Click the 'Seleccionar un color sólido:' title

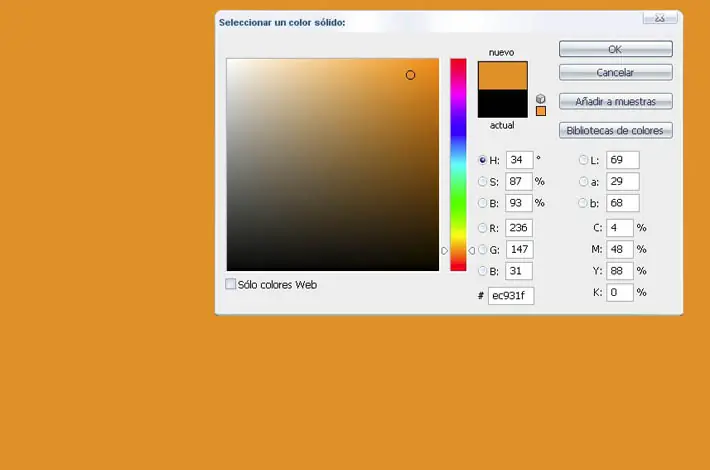point(282,23)
